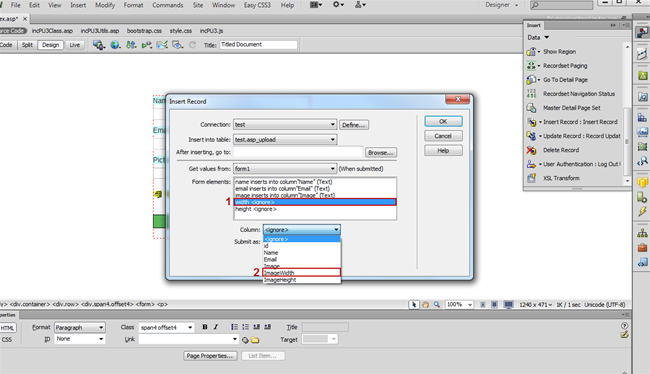The image size is (650, 374).
Task: Click the Page Properties... button
Action: coord(210,356)
